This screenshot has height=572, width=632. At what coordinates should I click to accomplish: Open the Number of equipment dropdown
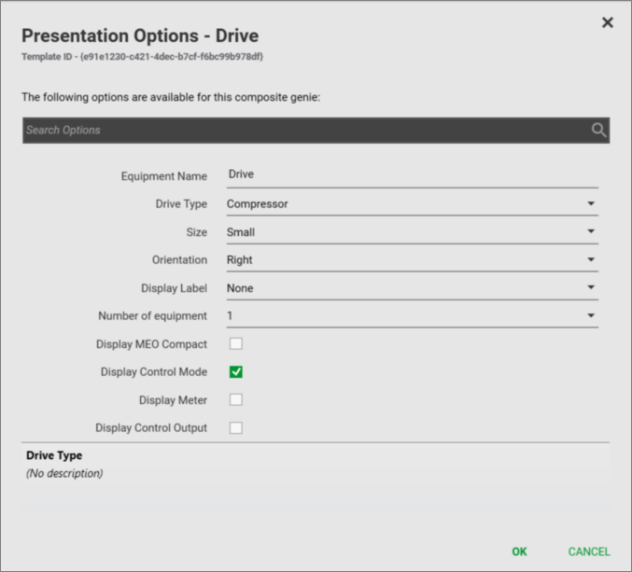tap(411, 316)
